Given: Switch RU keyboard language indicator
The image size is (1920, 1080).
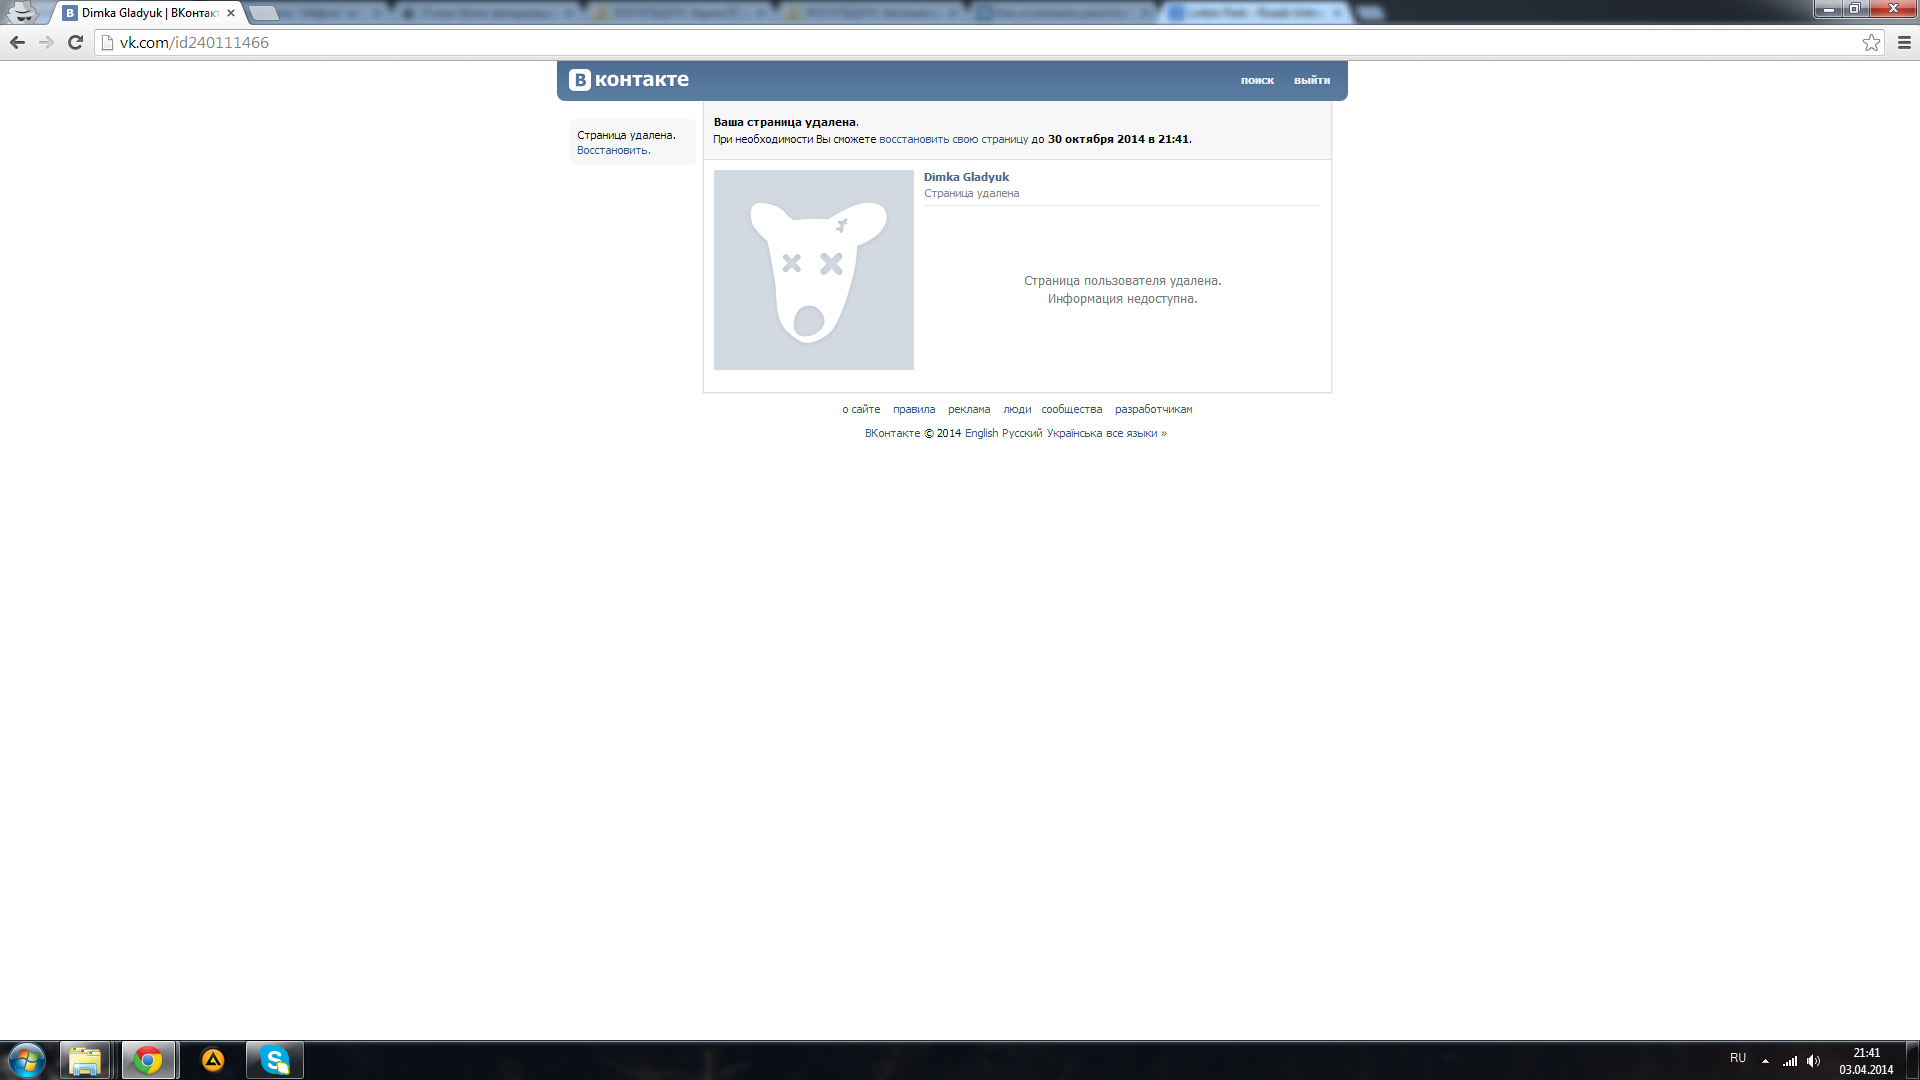Looking at the screenshot, I should pos(1738,1058).
